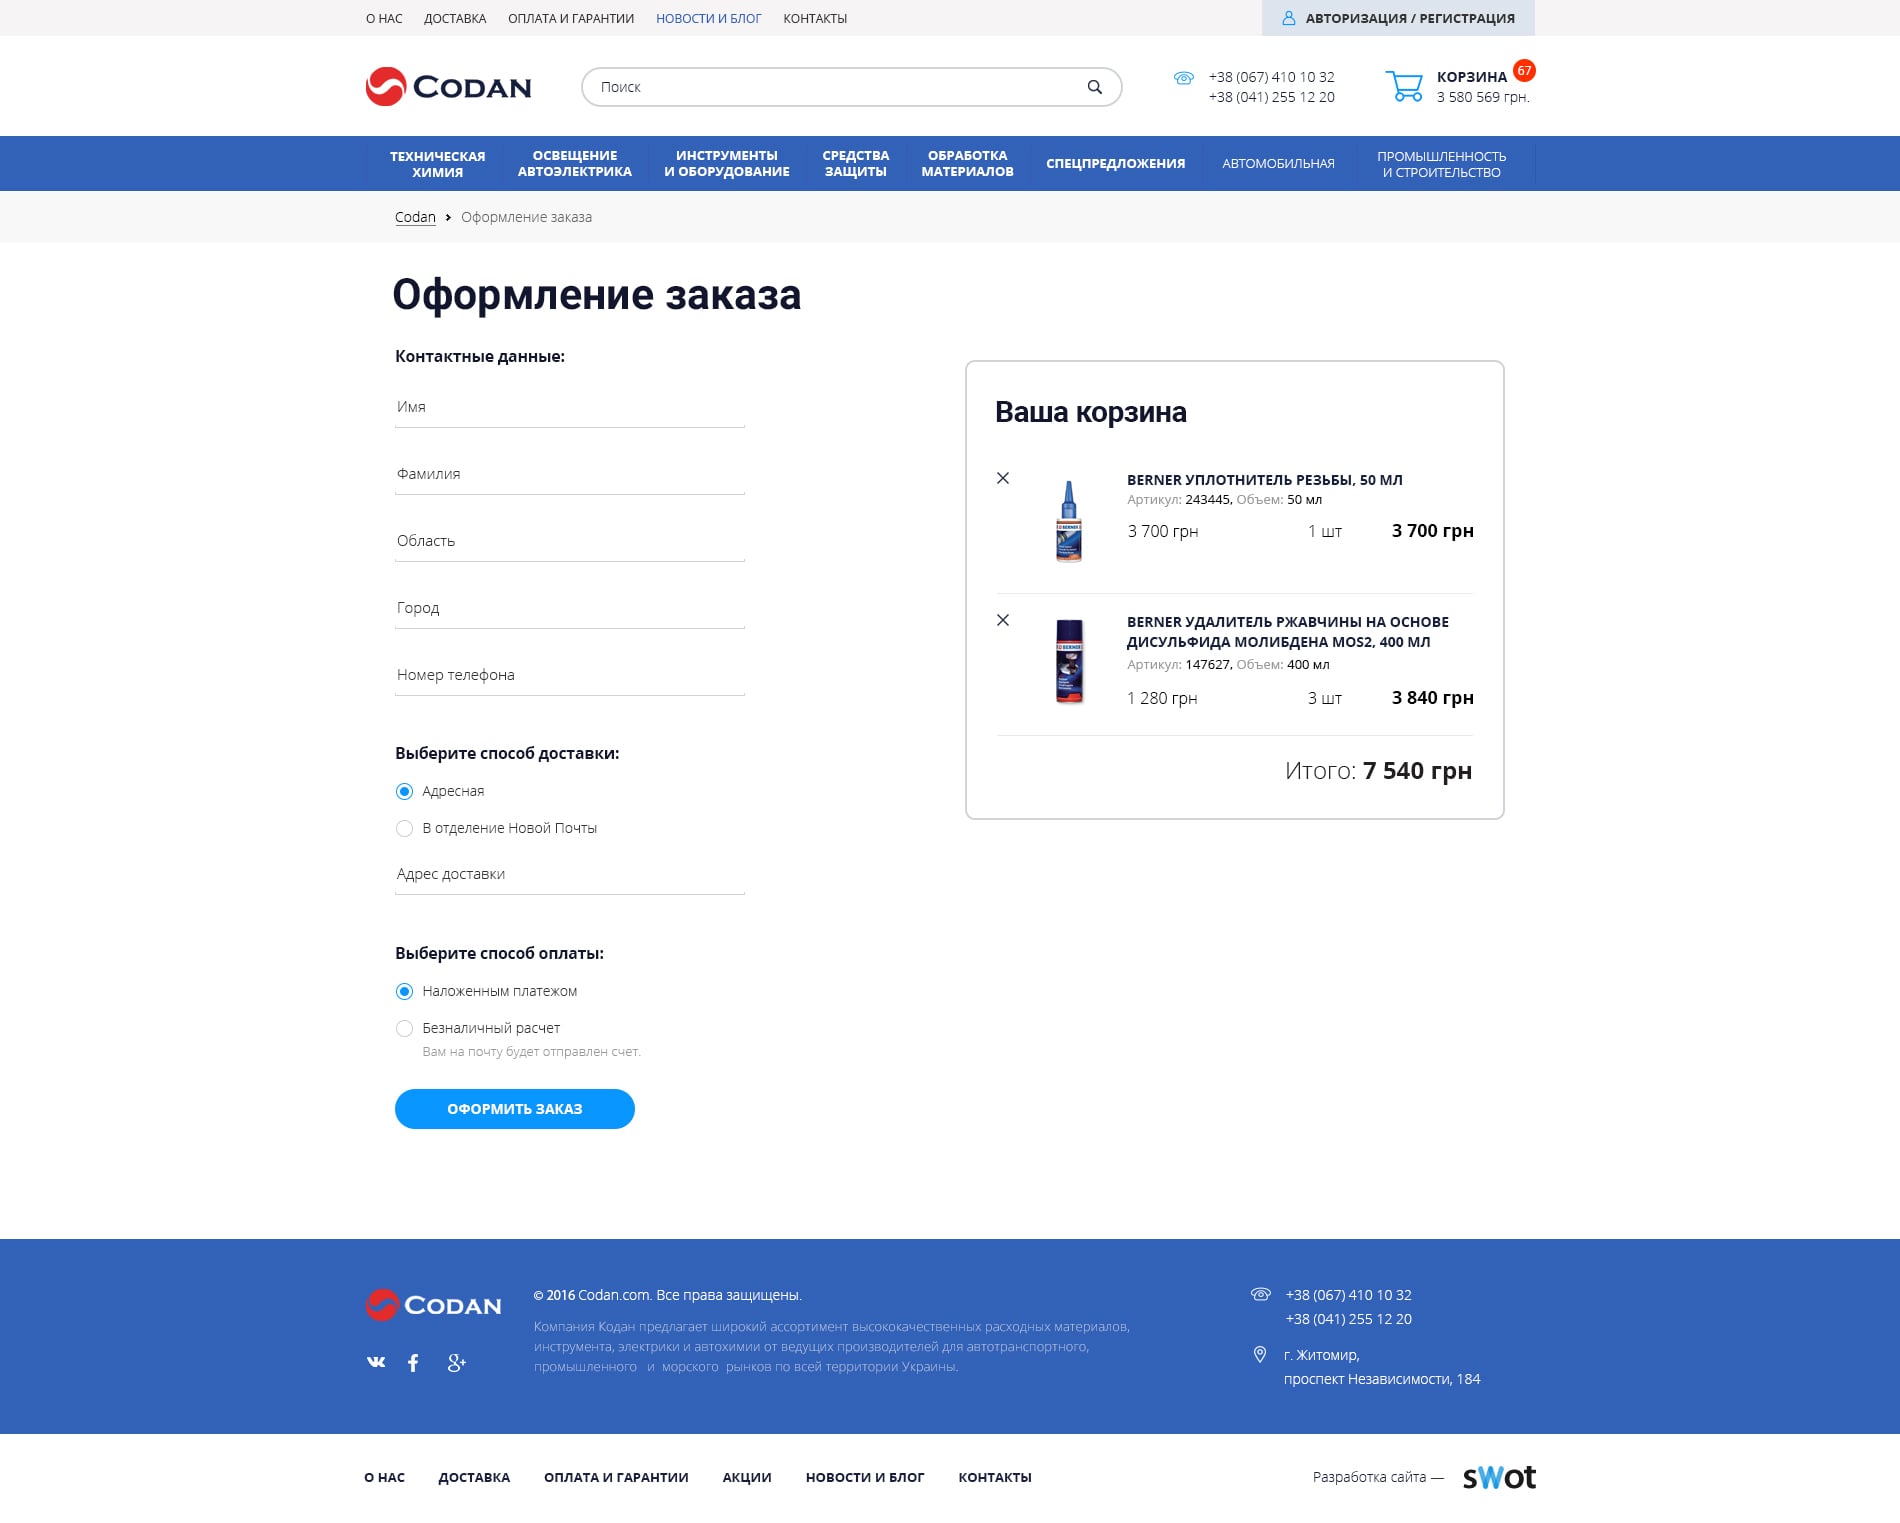Open the Facebook icon in footer
The image size is (1900, 1523).
tap(413, 1363)
